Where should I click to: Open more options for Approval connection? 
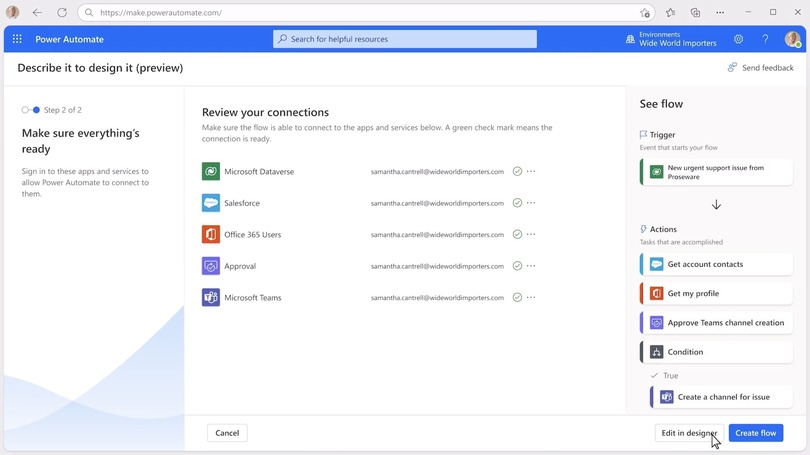tap(531, 265)
